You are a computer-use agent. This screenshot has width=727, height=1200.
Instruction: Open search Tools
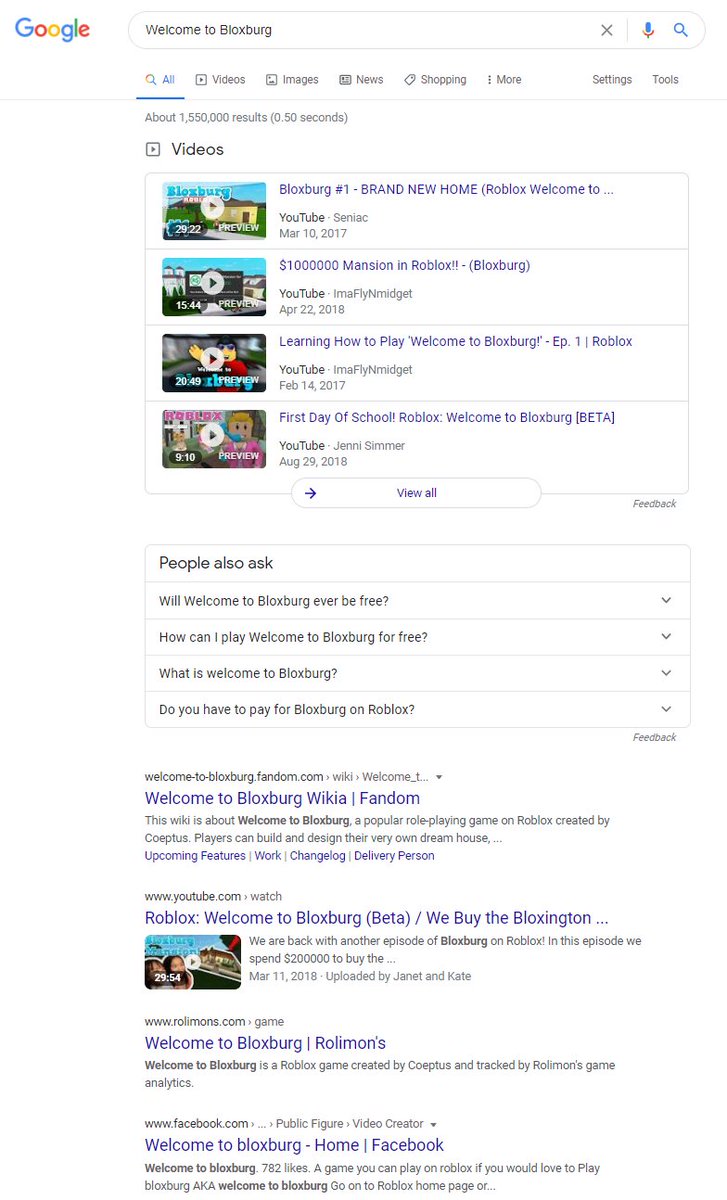click(x=665, y=80)
